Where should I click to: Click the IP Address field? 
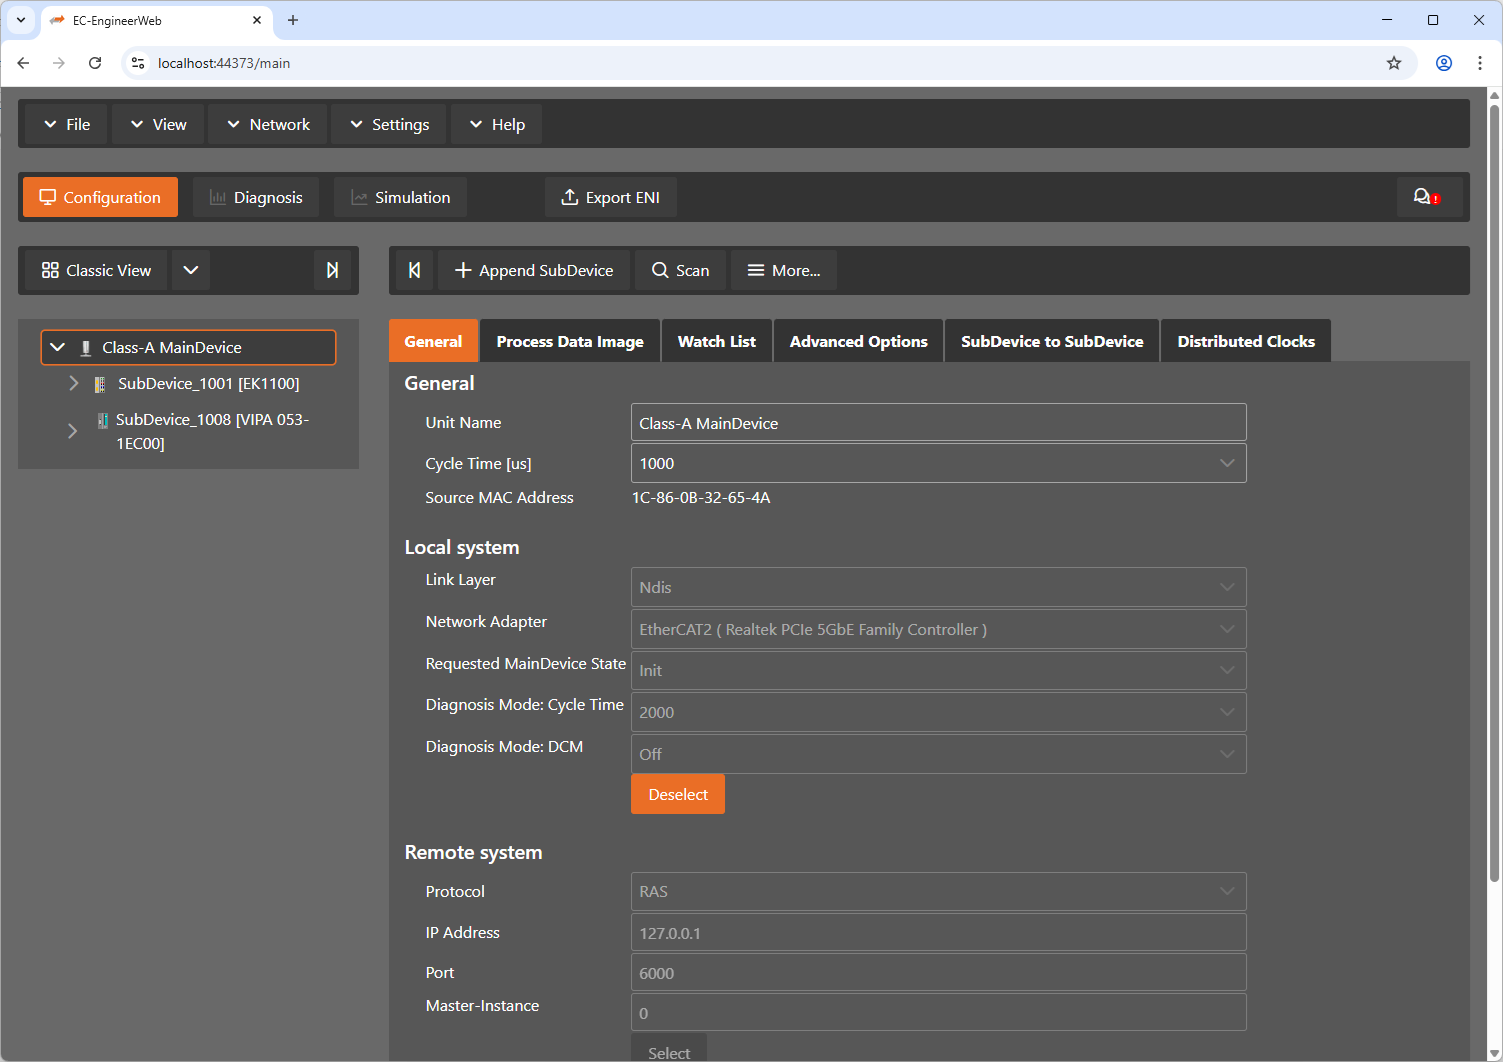click(938, 932)
